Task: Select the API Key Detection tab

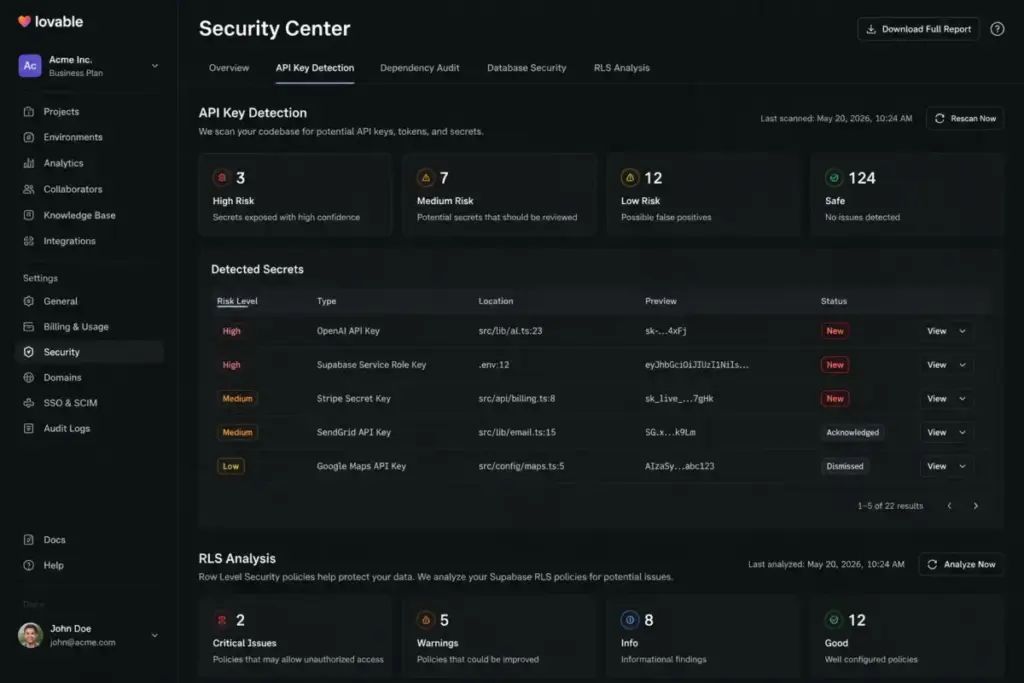Action: [315, 68]
